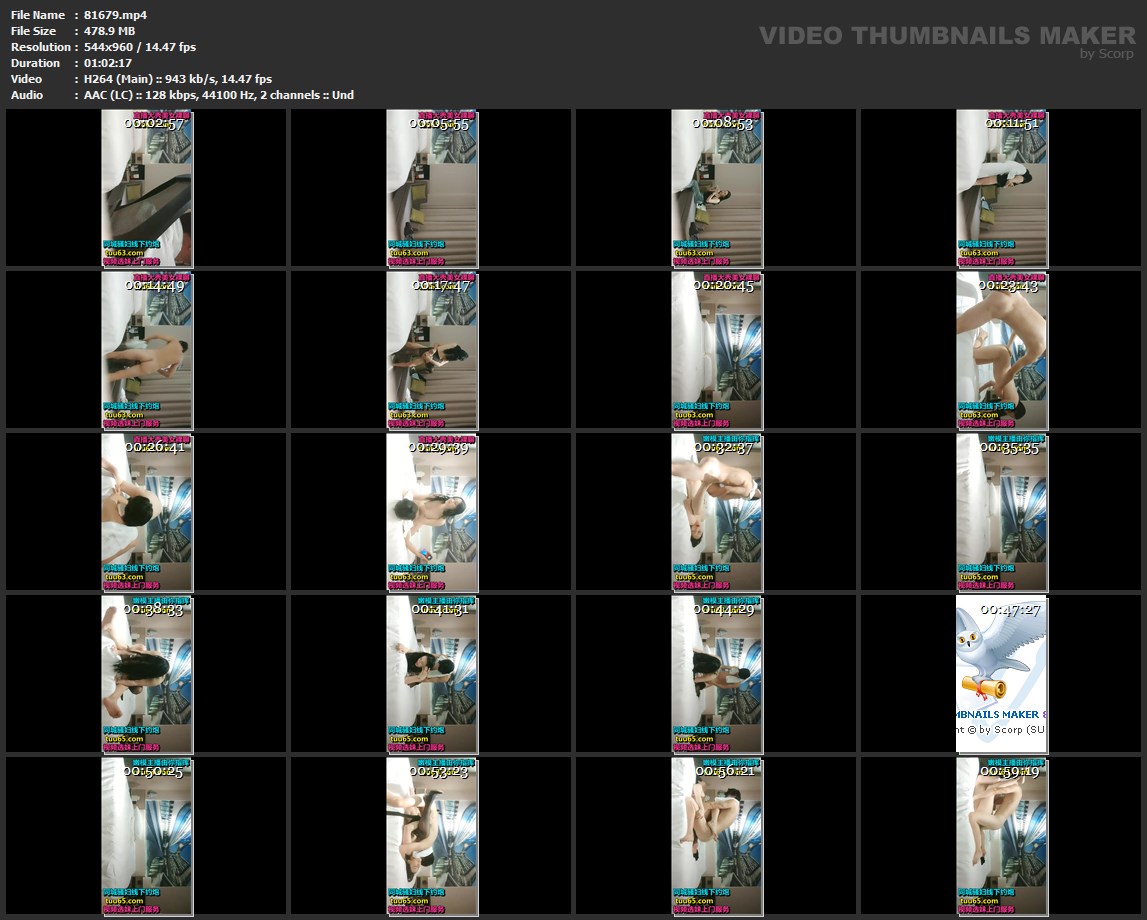Click the frame at 00:44:29
This screenshot has width=1147, height=920.
[716, 674]
